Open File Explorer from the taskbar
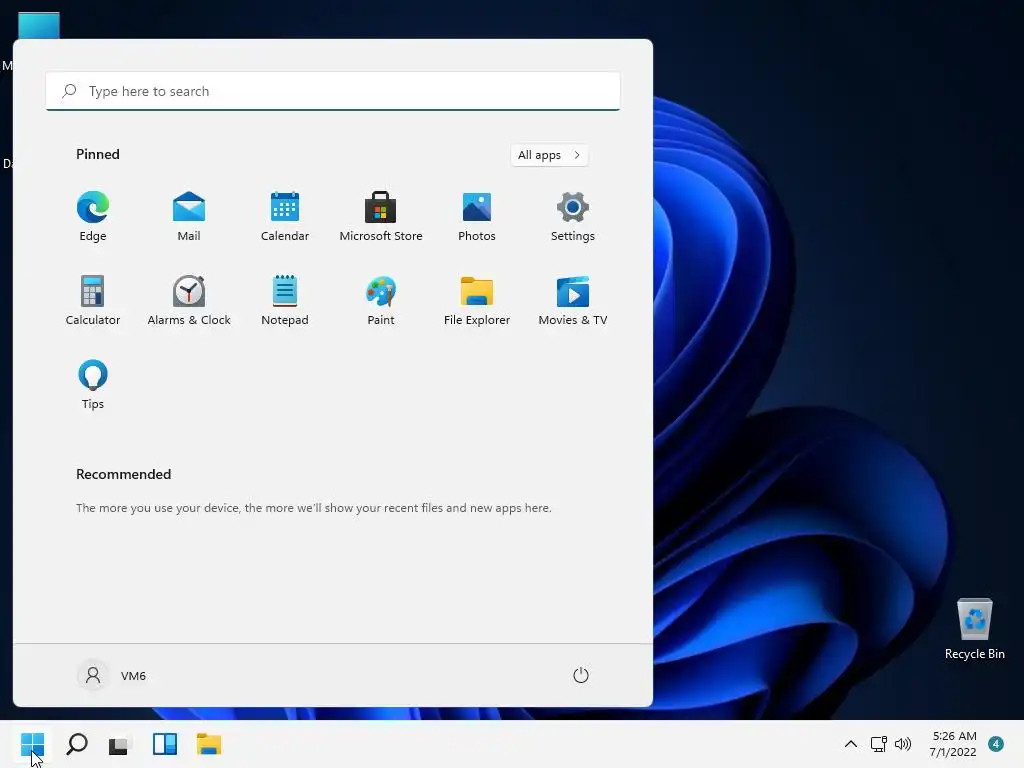The image size is (1024, 768). (209, 744)
